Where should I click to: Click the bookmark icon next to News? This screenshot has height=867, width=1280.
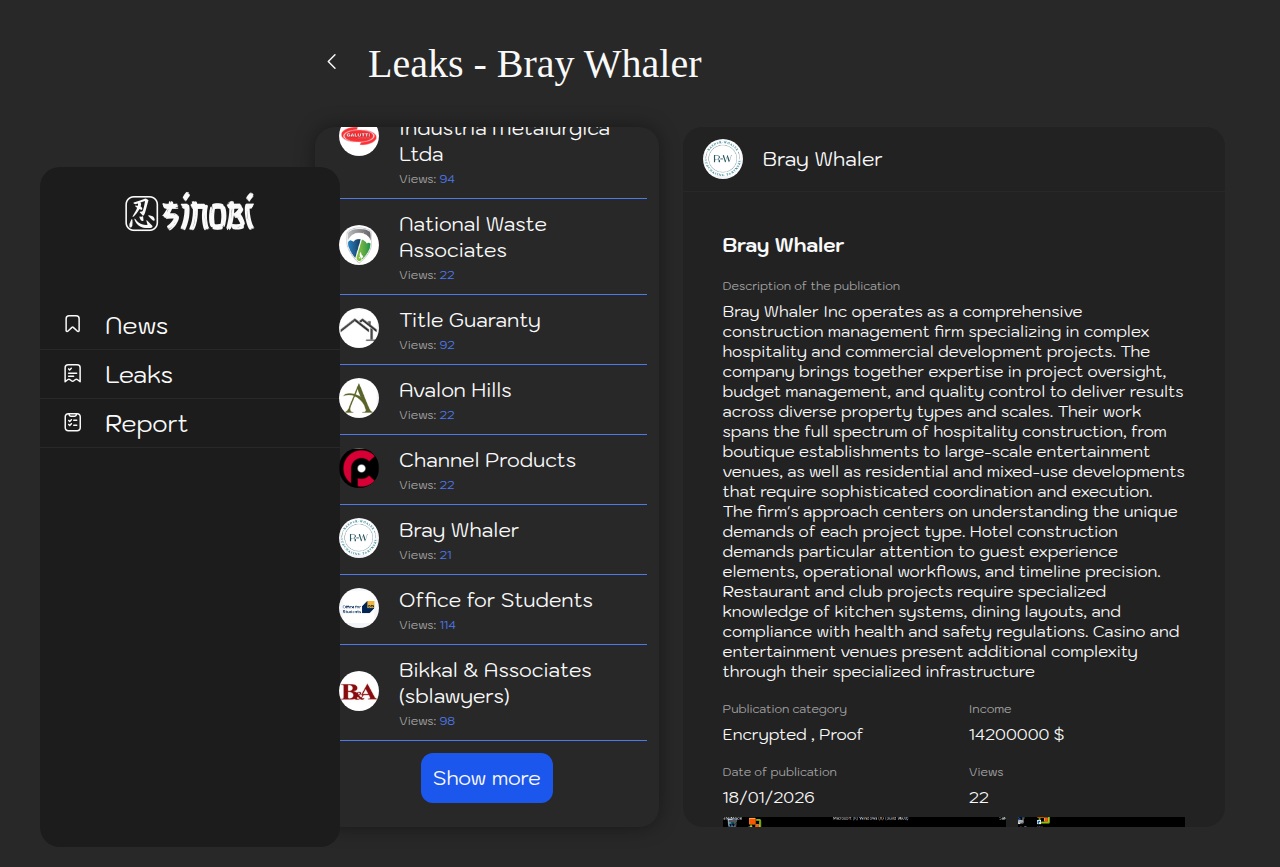(72, 324)
